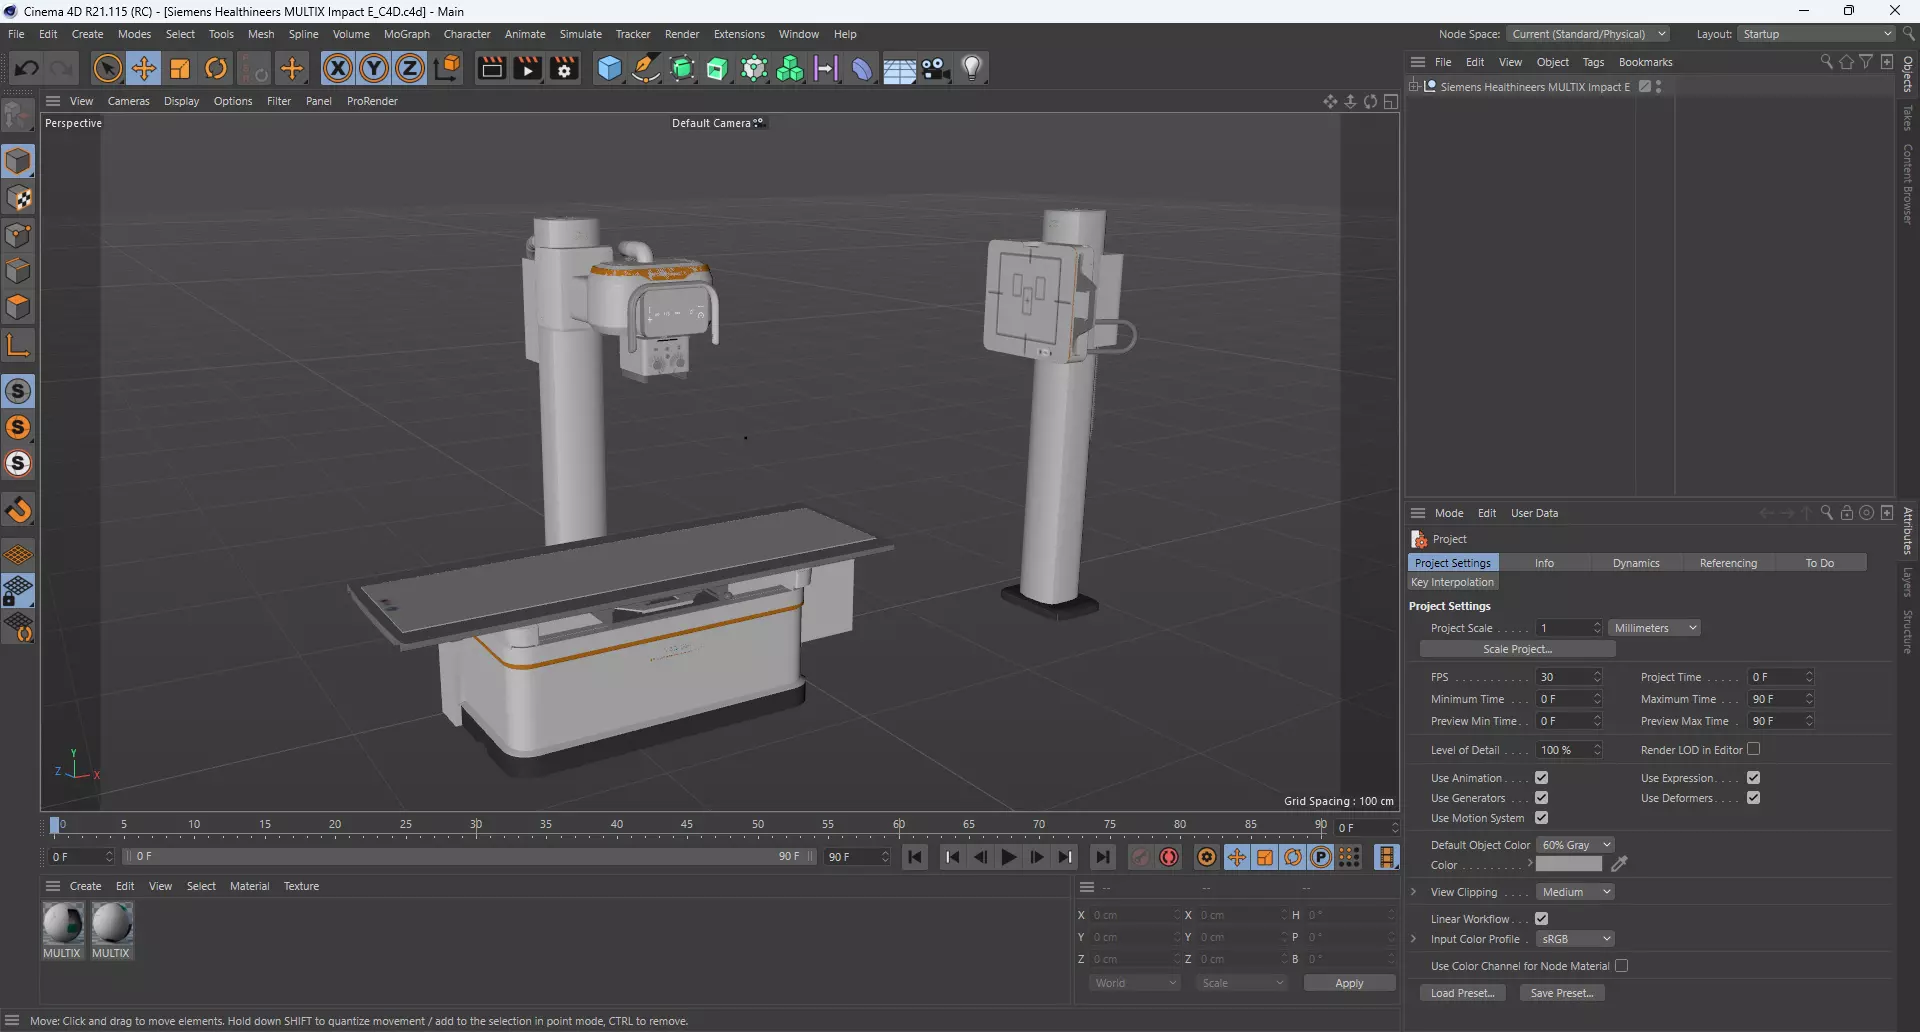
Task: Go to end of animation
Action: coord(1102,857)
